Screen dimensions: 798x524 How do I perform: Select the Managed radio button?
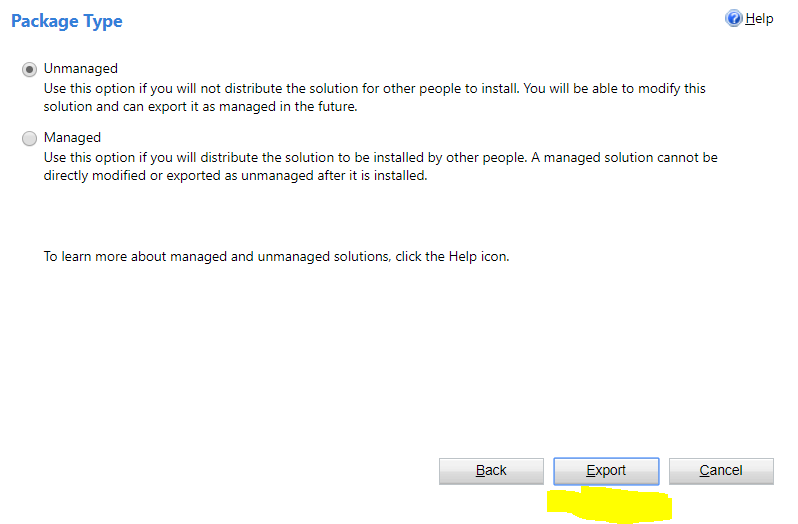click(30, 138)
